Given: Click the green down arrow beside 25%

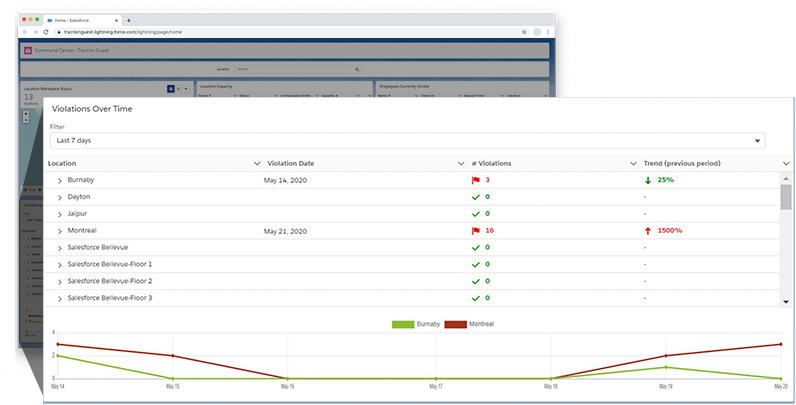Looking at the screenshot, I should (x=648, y=180).
